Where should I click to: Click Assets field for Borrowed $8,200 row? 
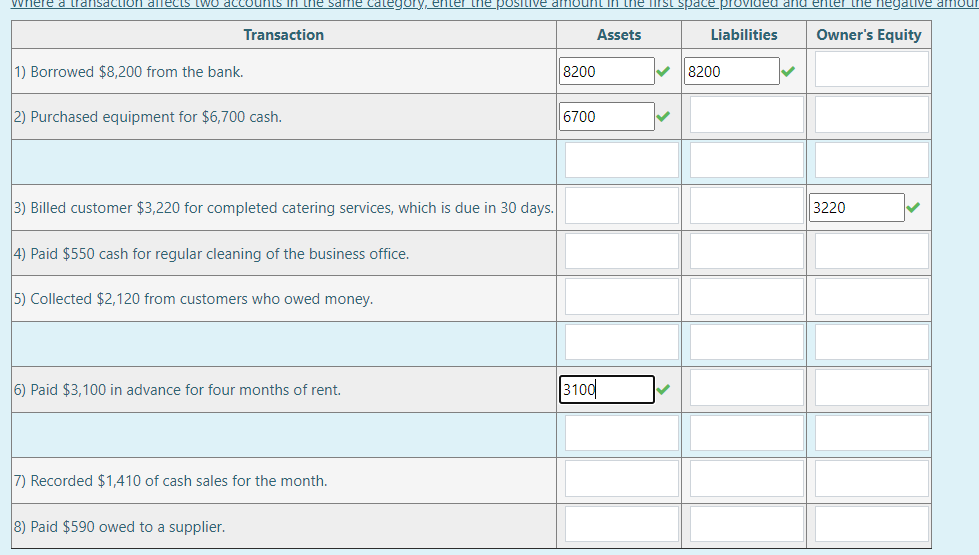(606, 71)
